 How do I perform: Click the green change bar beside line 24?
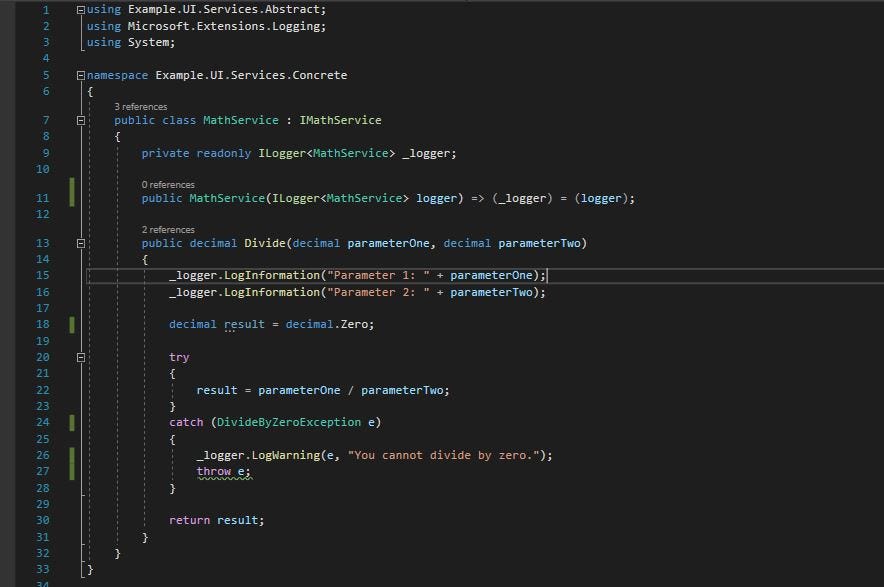71,422
